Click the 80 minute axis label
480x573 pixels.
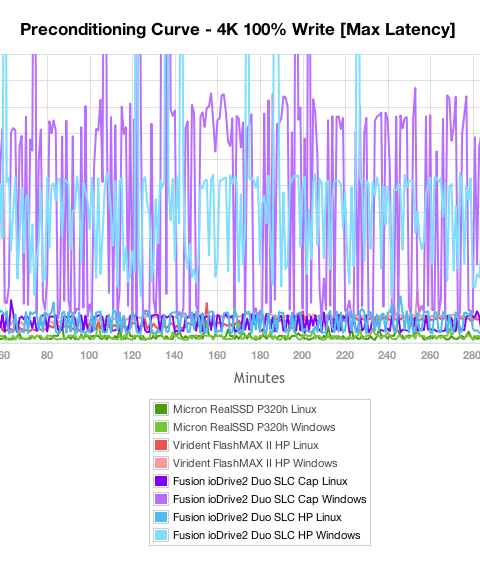[x=47, y=355]
